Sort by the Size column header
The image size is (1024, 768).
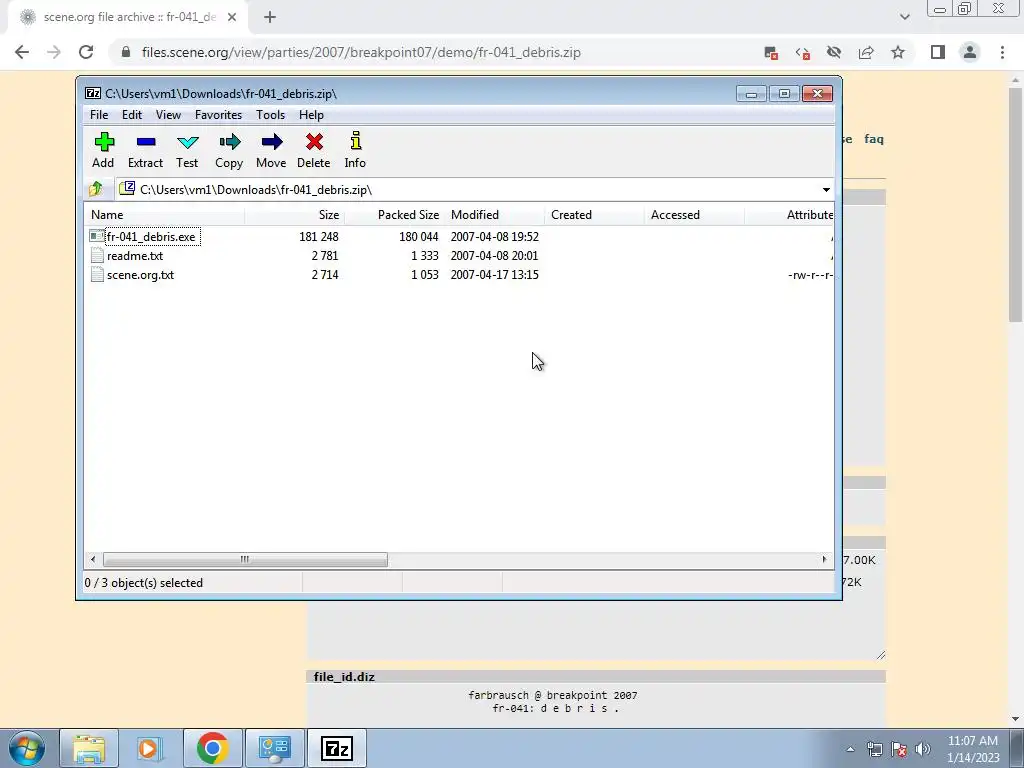point(295,215)
